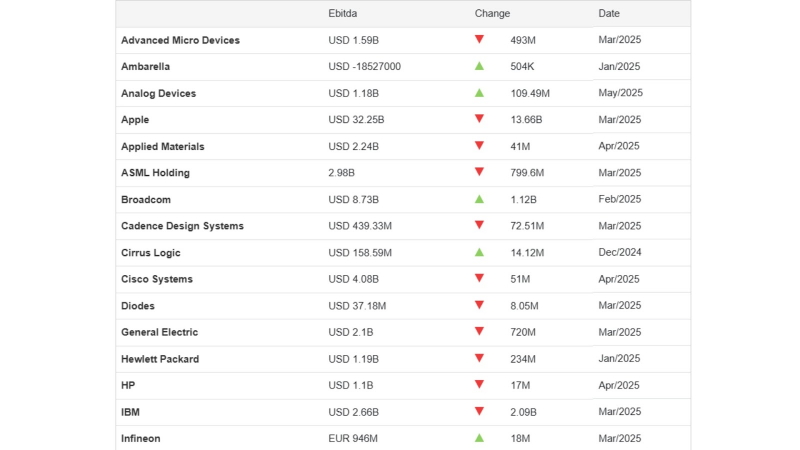The height and width of the screenshot is (450, 800).
Task: Sort table by Date column header
Action: point(609,14)
